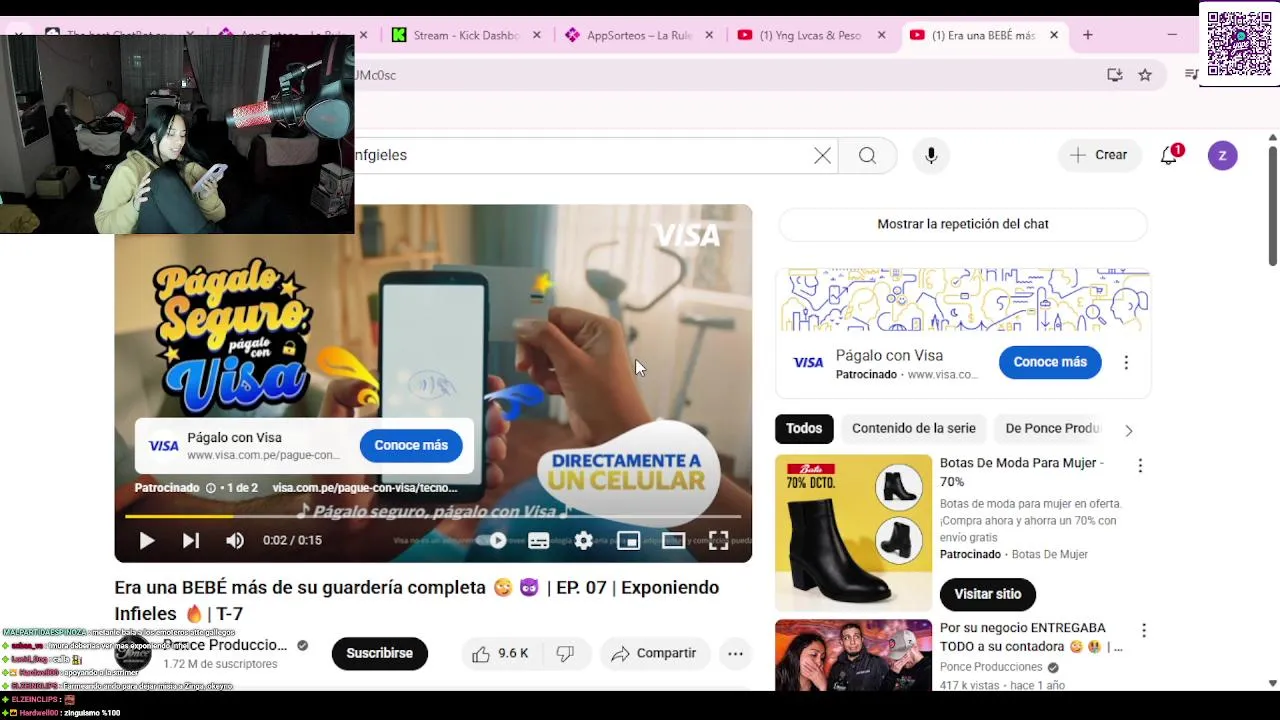Click 'Págalo con Visa' sidebar ad title
The height and width of the screenshot is (720, 1280).
click(x=889, y=355)
